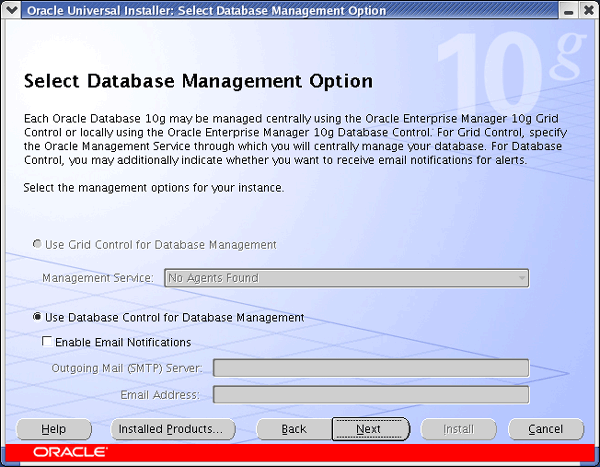Go Back to the previous installer step
The height and width of the screenshot is (467, 600).
(x=294, y=429)
